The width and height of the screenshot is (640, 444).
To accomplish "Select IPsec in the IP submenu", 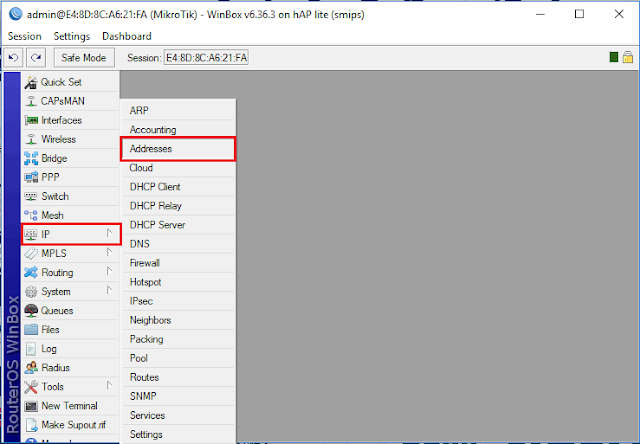I will point(178,301).
